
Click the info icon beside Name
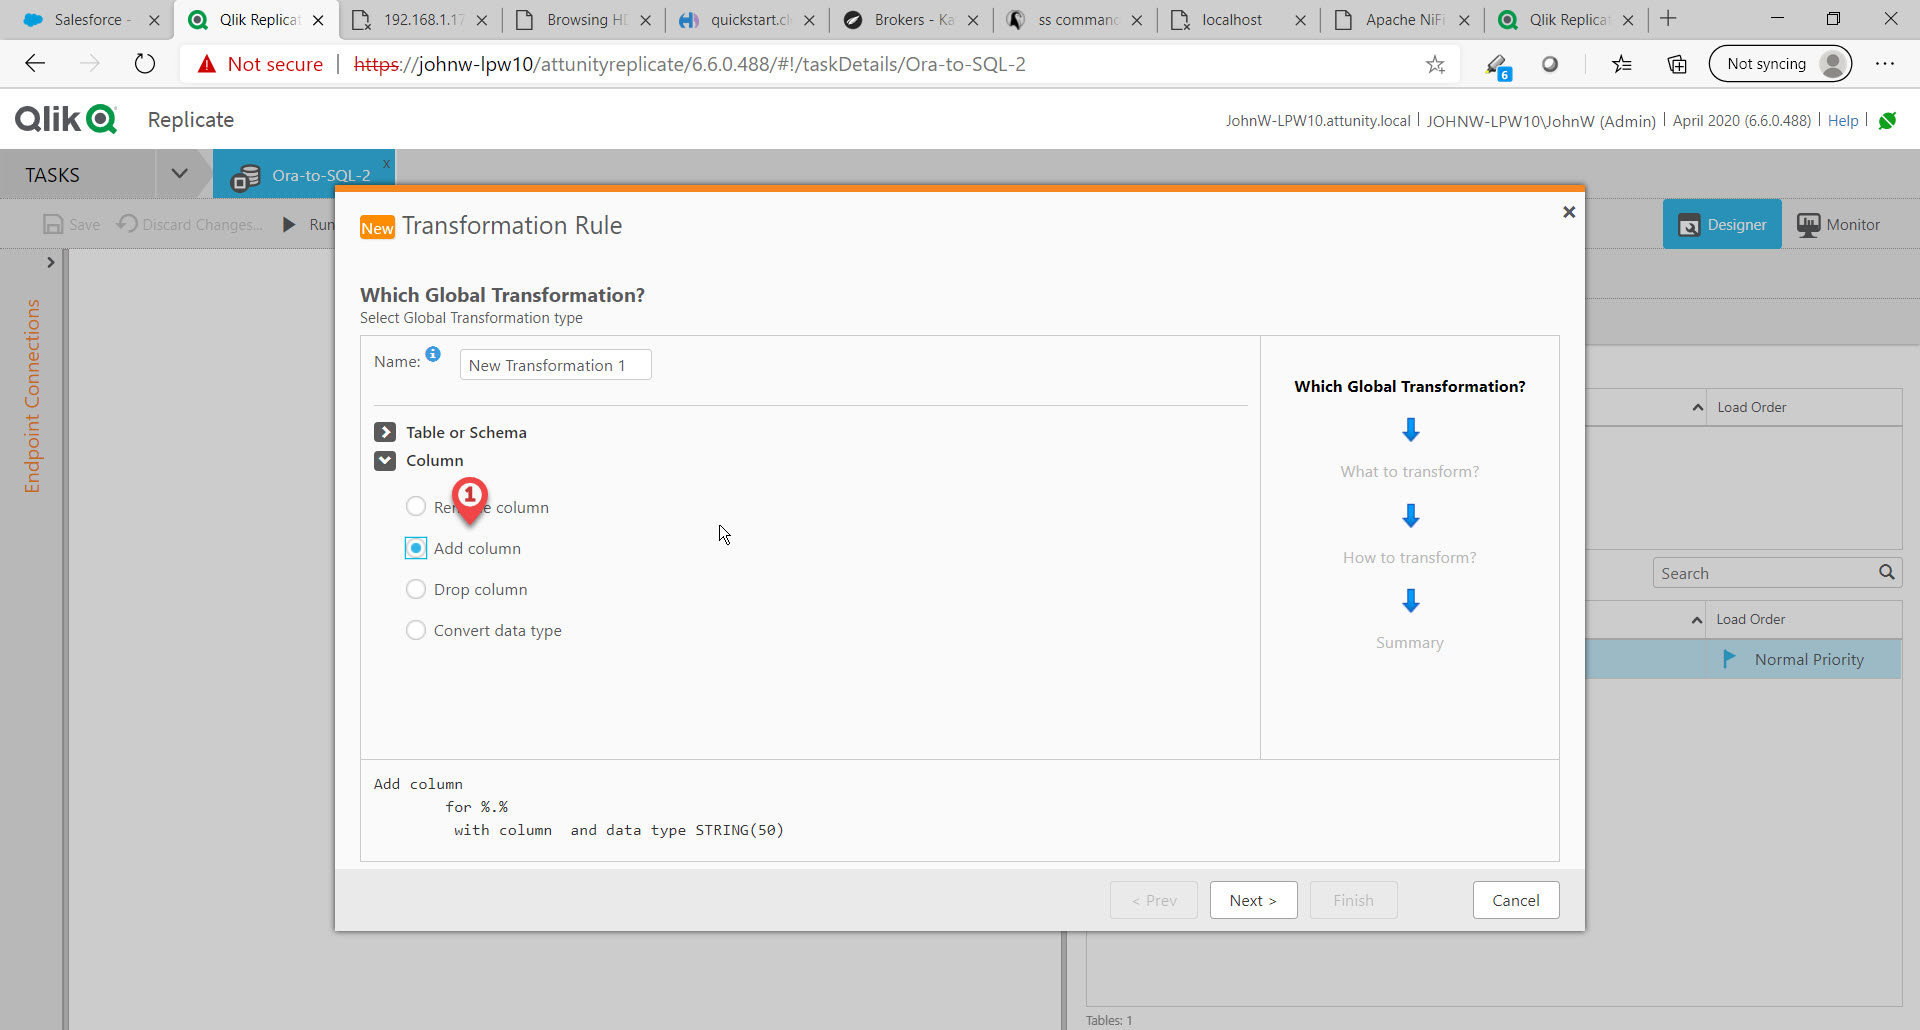pos(434,354)
